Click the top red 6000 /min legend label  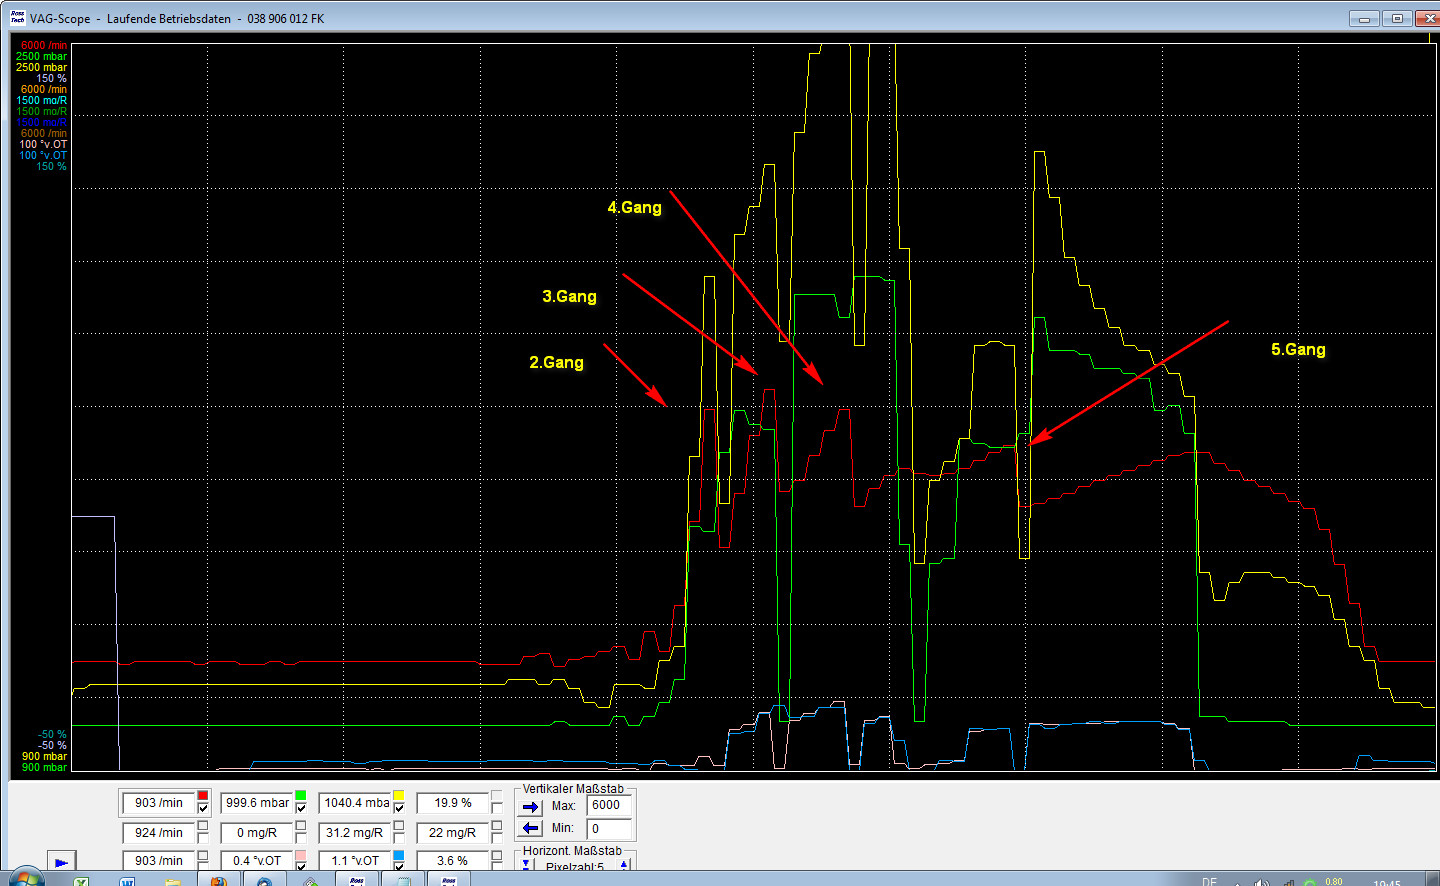44,45
